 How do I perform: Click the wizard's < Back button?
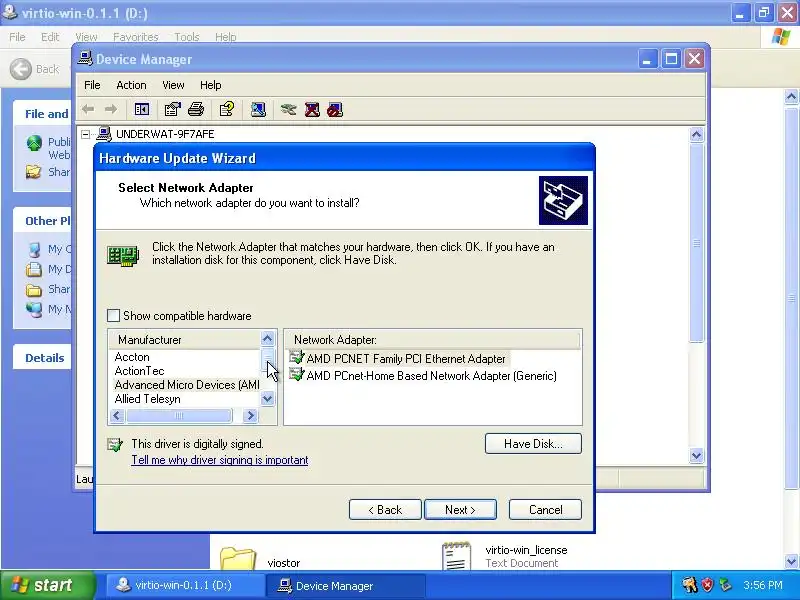pos(385,510)
